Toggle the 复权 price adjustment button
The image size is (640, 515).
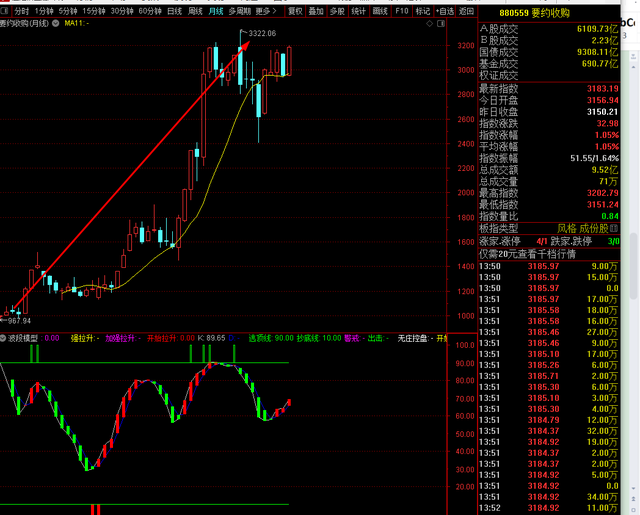[x=295, y=11]
